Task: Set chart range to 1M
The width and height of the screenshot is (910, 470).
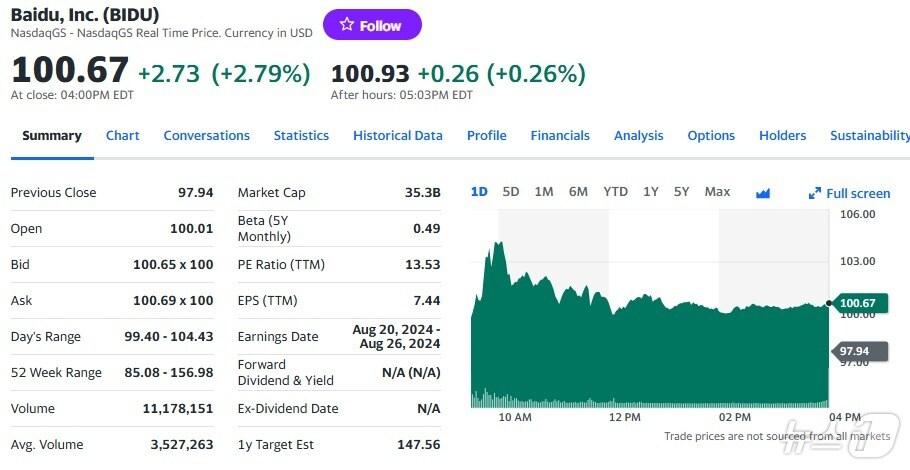Action: (544, 192)
